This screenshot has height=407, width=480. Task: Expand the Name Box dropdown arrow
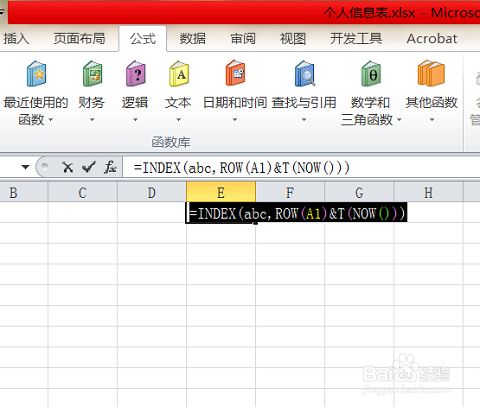tap(25, 167)
